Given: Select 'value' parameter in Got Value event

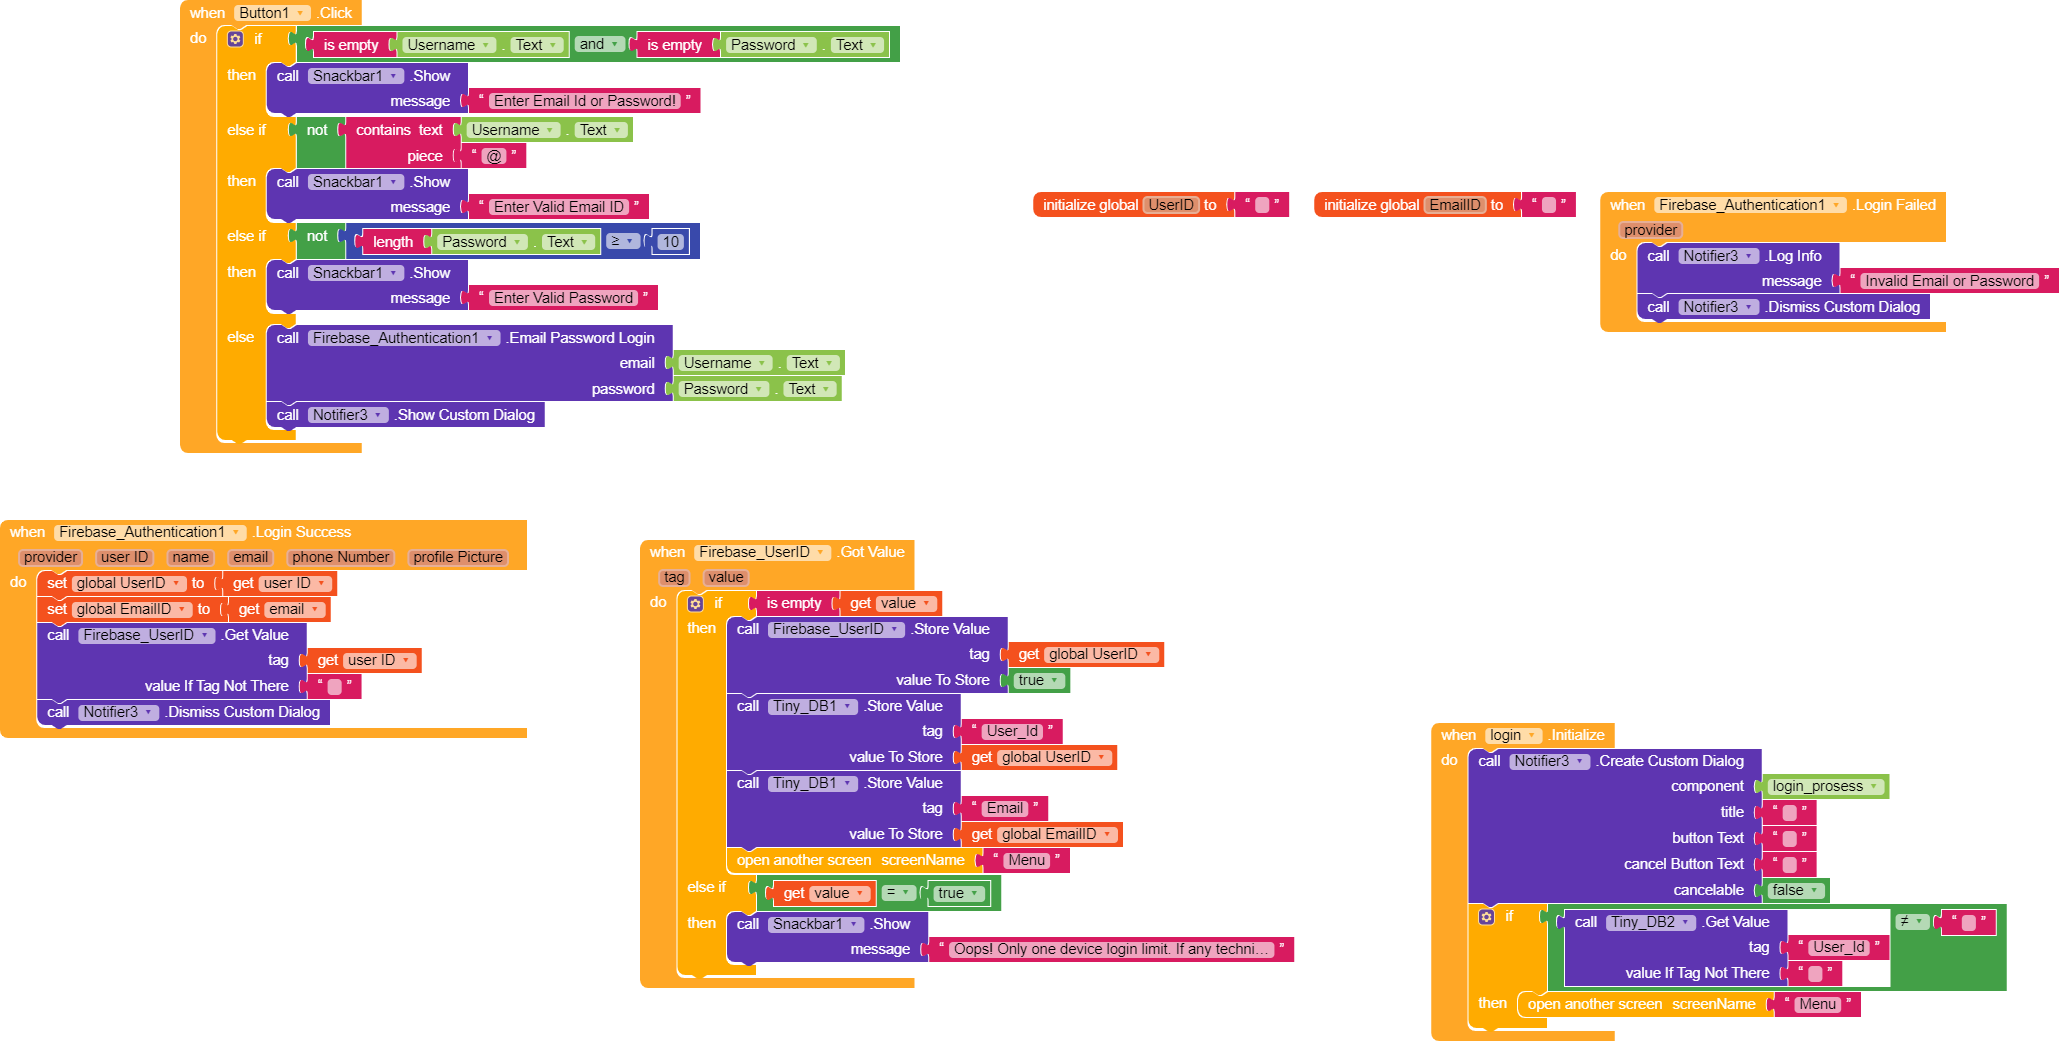Looking at the screenshot, I should [725, 577].
